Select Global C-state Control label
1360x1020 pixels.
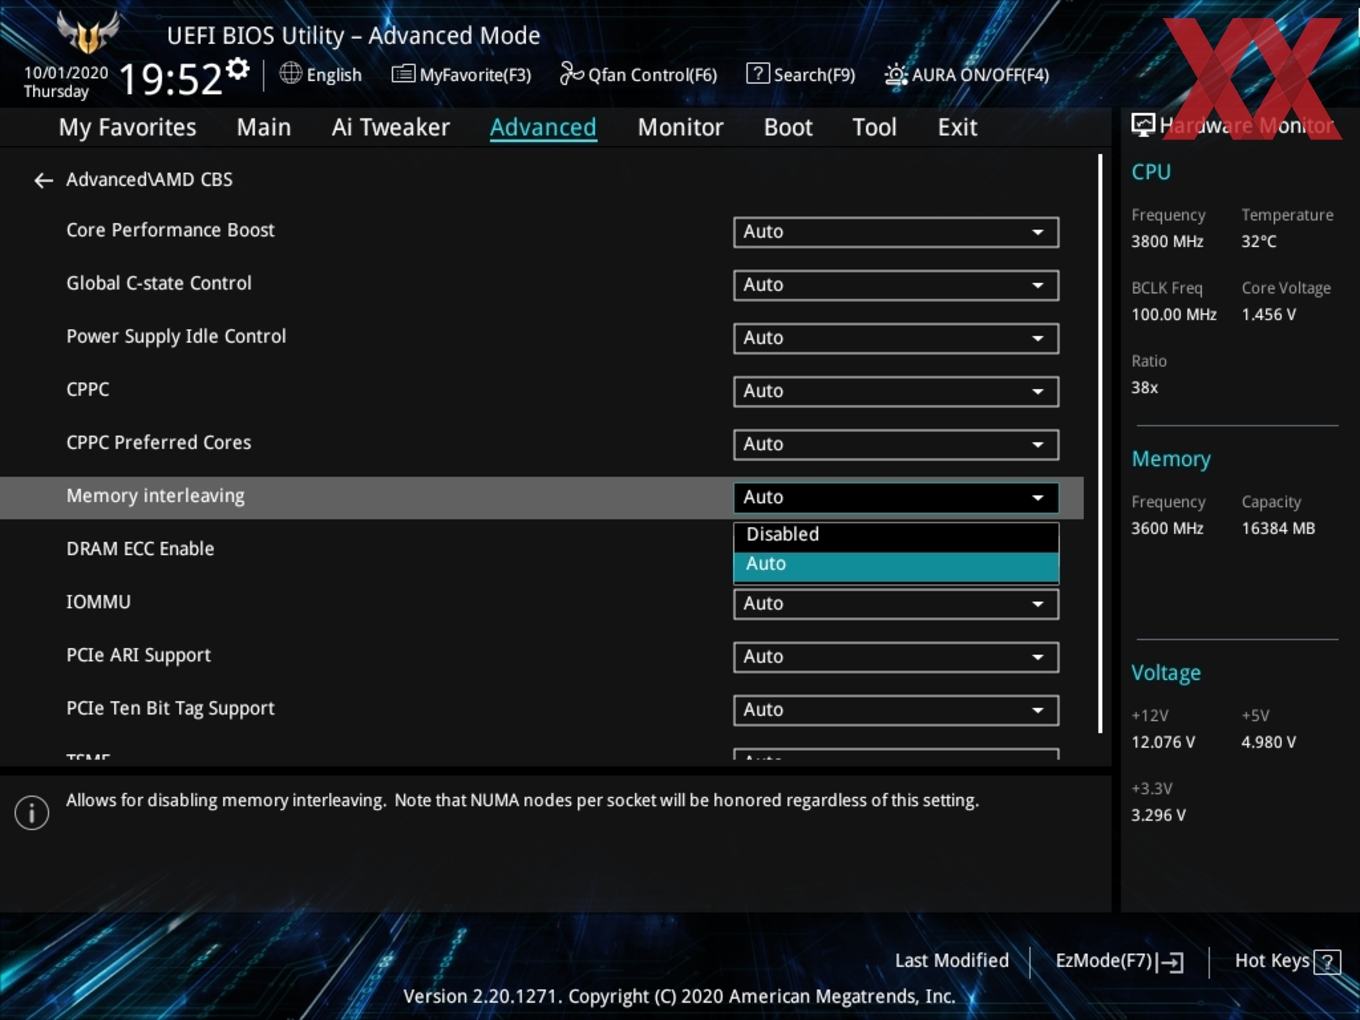click(159, 283)
